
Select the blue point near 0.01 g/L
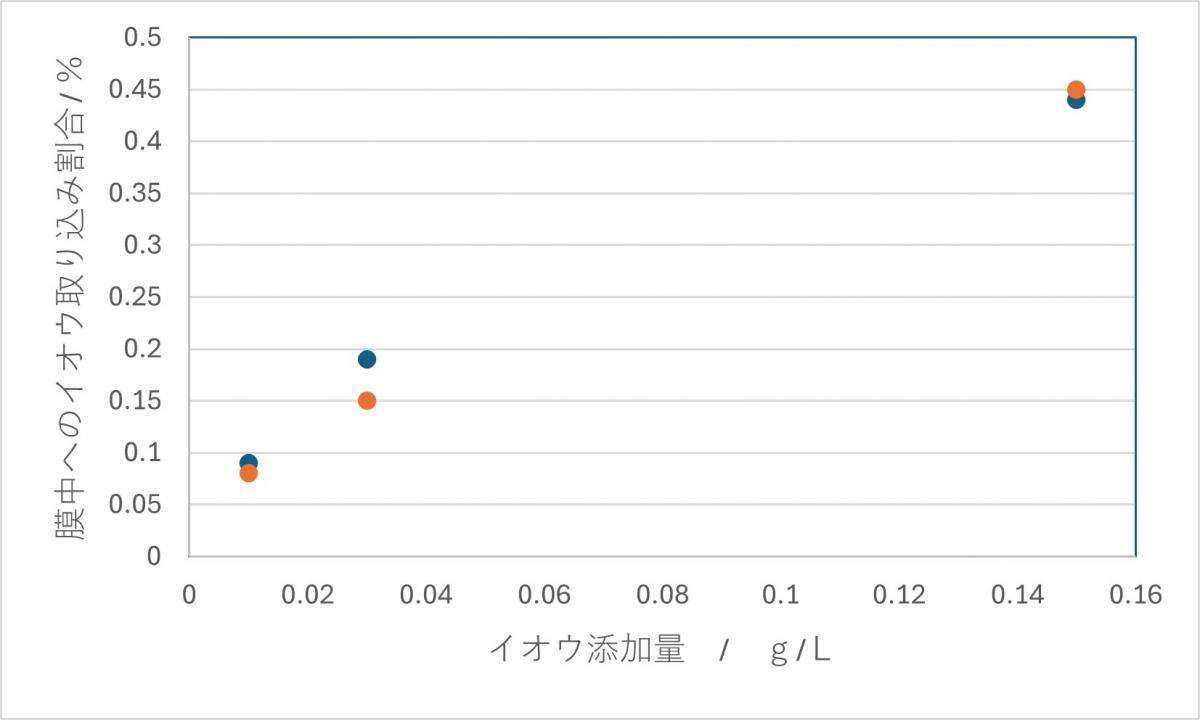click(248, 463)
